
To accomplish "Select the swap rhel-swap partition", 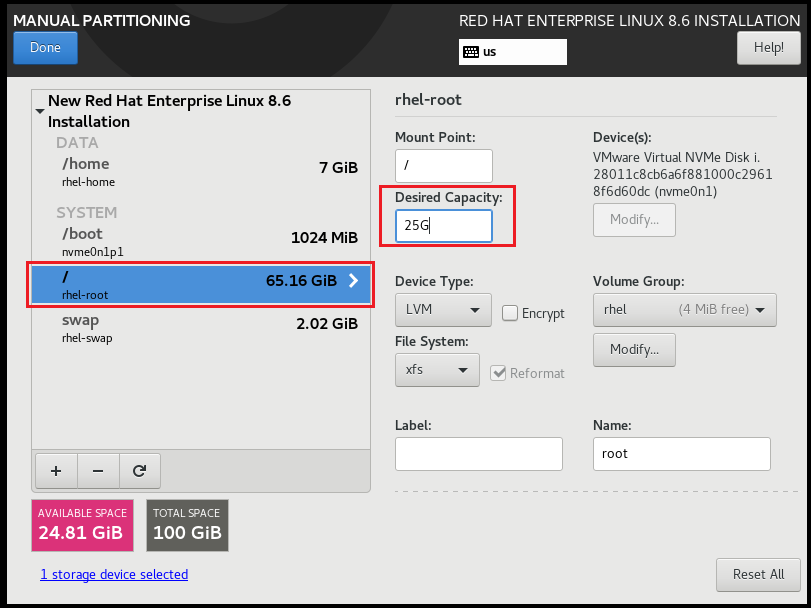I will click(201, 328).
